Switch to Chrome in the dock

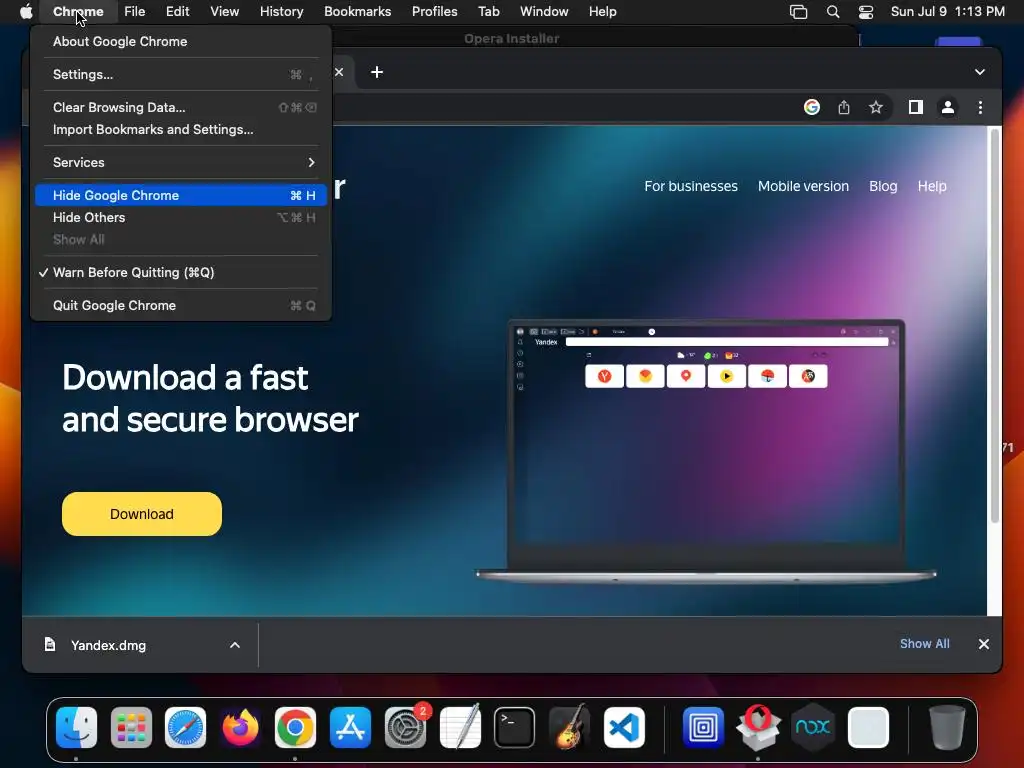[x=295, y=727]
